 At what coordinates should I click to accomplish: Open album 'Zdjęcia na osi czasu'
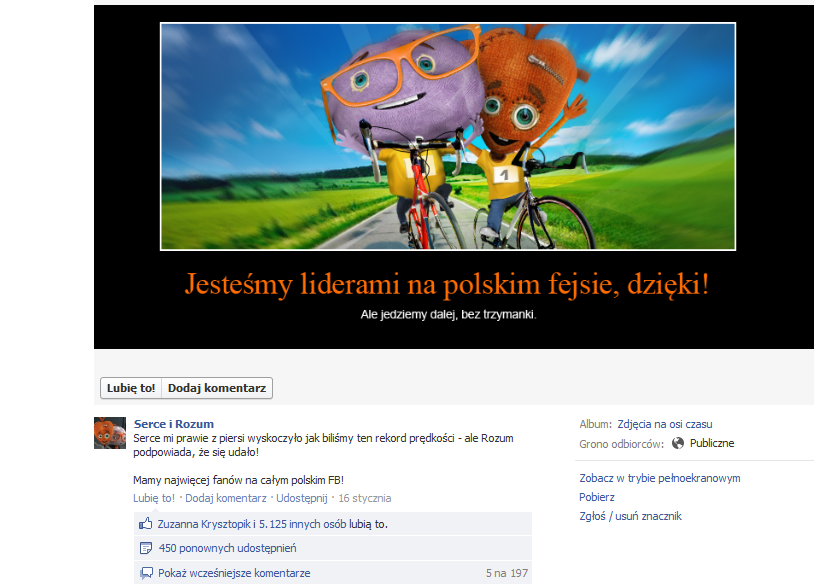click(665, 424)
